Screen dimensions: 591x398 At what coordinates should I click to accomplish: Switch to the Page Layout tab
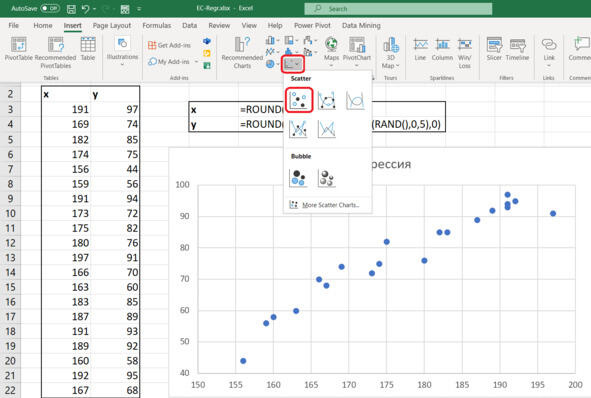point(112,25)
